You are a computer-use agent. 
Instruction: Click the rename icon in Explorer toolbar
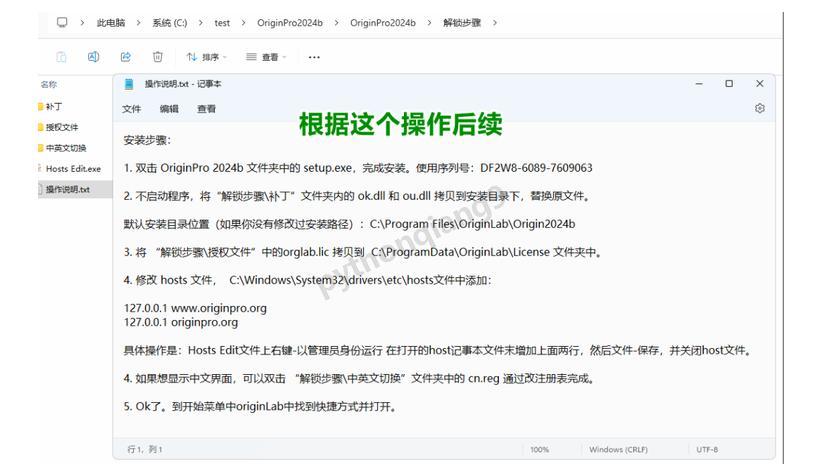coord(93,57)
